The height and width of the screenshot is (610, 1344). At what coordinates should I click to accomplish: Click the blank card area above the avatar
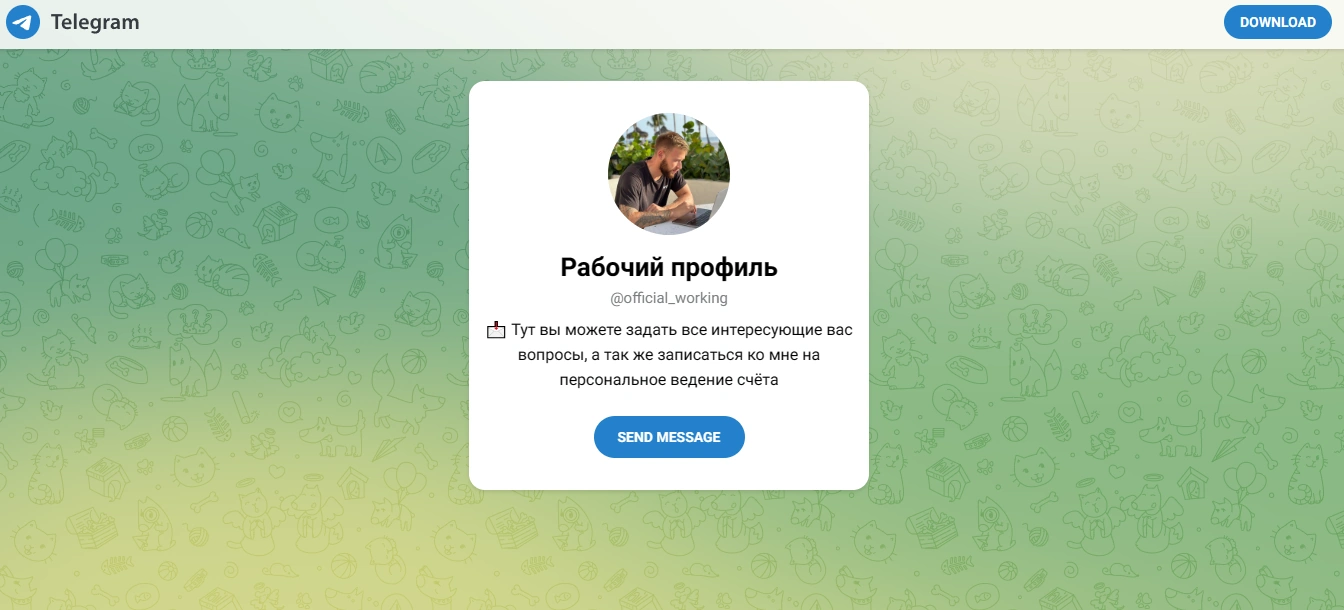point(669,97)
